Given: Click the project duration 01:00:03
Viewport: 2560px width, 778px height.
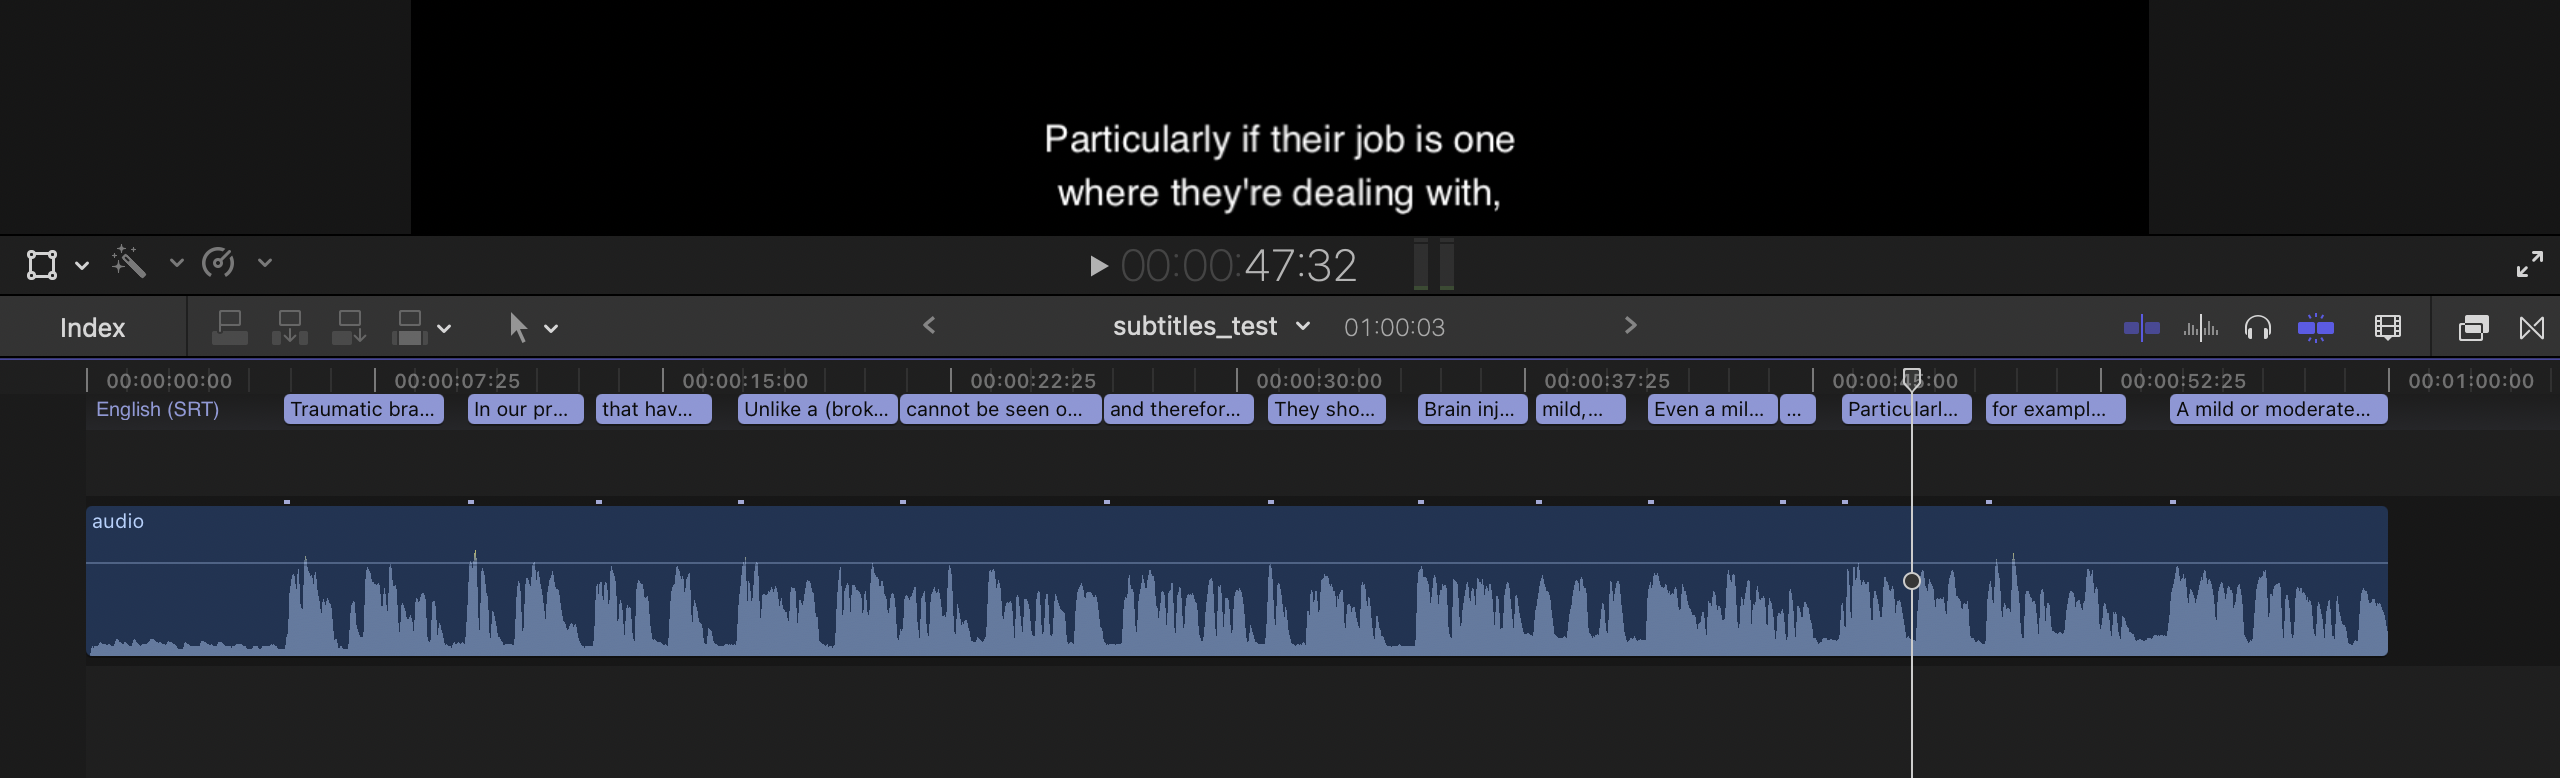Looking at the screenshot, I should pyautogui.click(x=1394, y=328).
